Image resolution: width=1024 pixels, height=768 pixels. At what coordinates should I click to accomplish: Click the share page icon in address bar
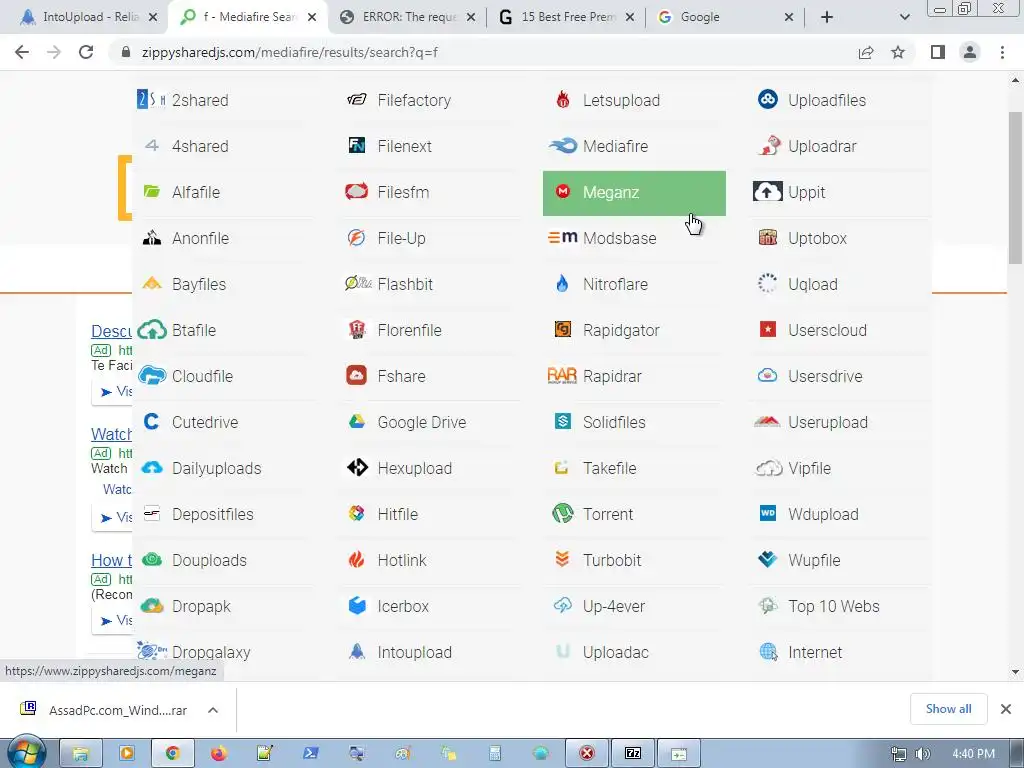866,52
